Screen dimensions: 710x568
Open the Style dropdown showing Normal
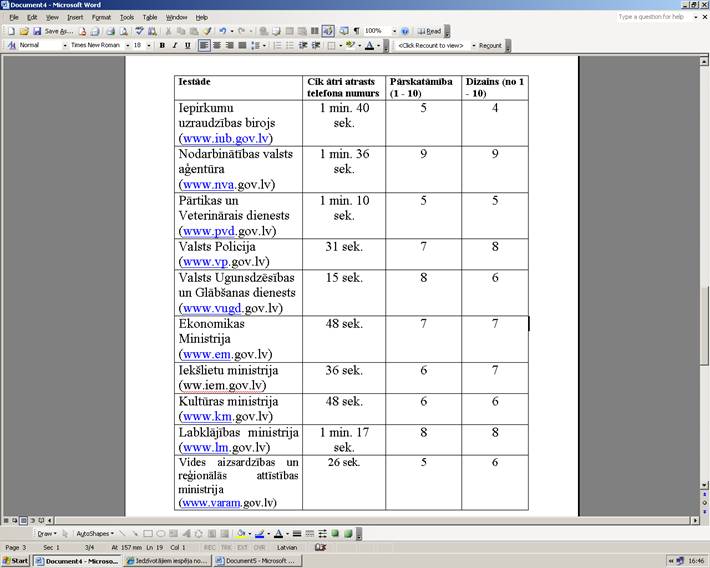(65, 45)
